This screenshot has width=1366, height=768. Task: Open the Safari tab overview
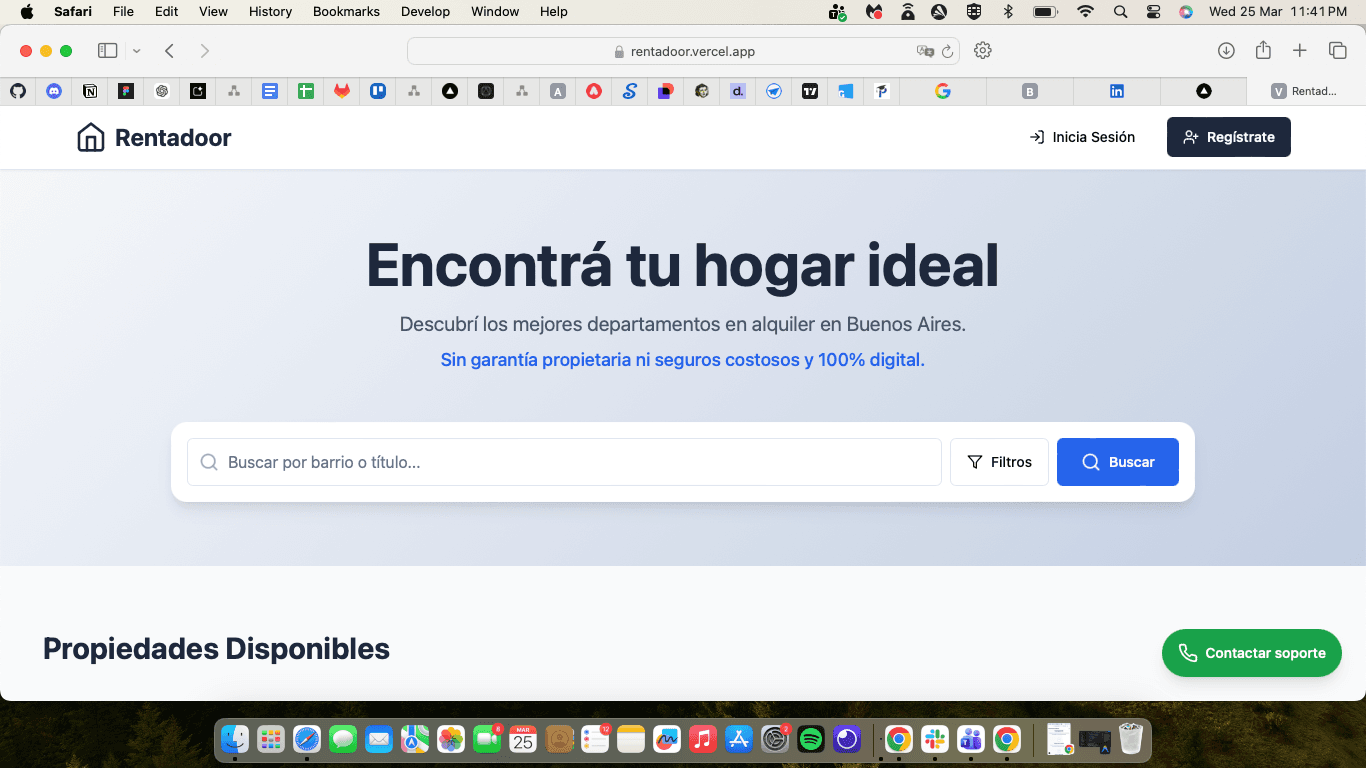point(1337,51)
